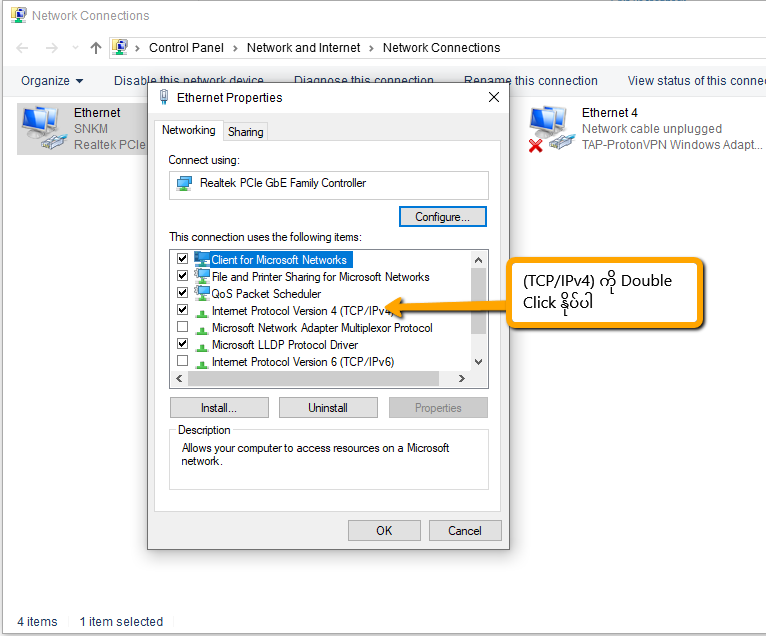Click 'Network cable unplugged' status text
This screenshot has width=766, height=636.
point(652,129)
